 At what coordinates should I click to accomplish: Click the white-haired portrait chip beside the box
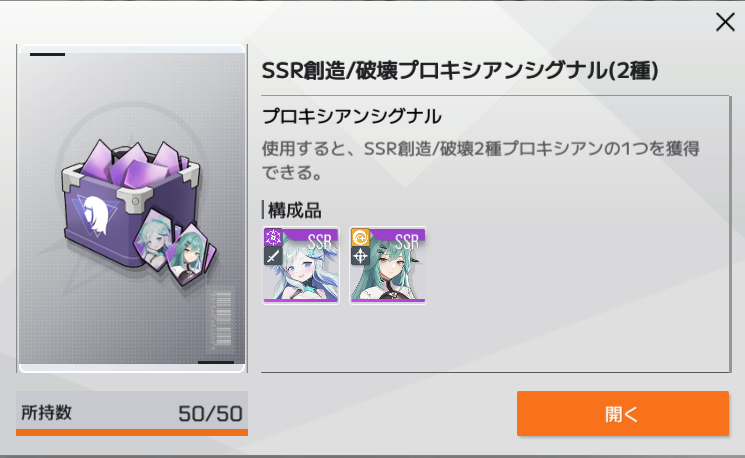click(x=155, y=239)
